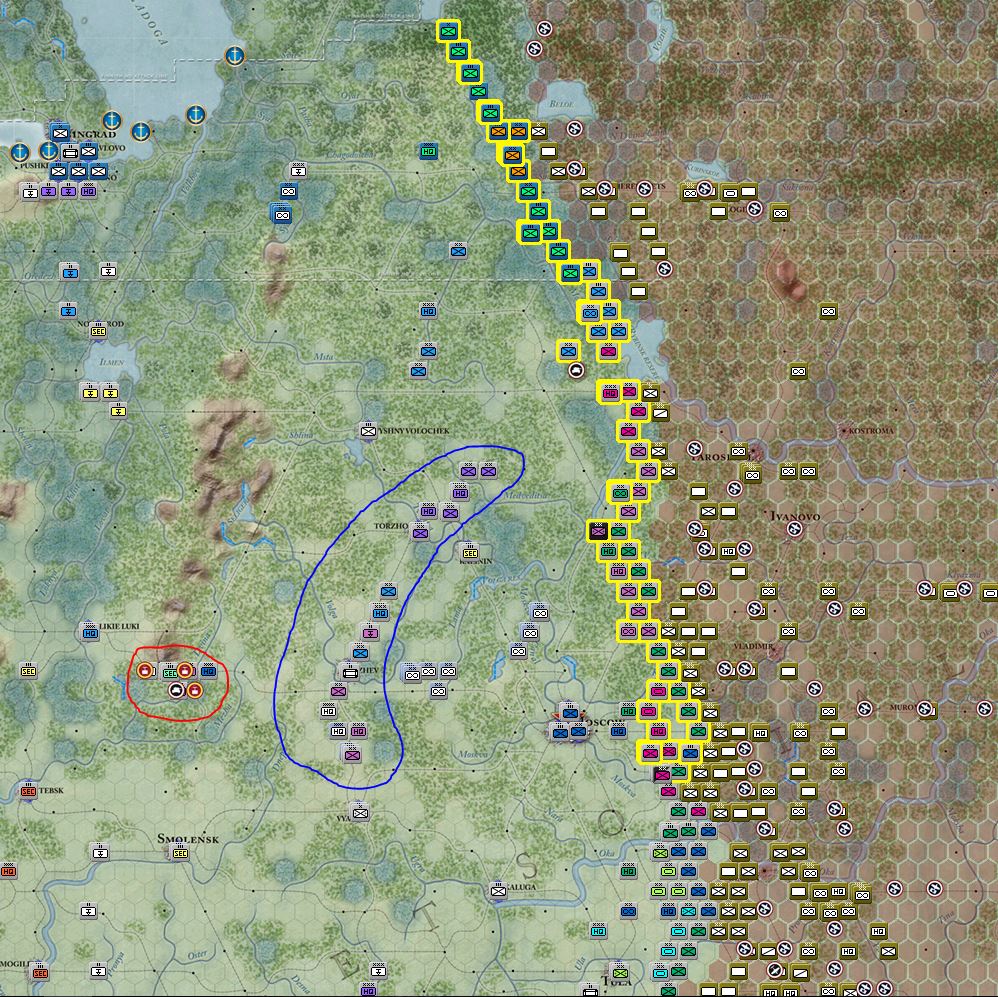
Task: Select the blue HQ counter at Velikie Luki
Action: coord(90,633)
